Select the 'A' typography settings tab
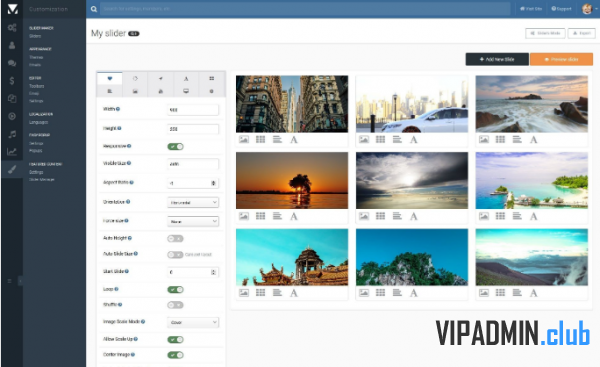Viewport: 600px width, 367px height. [186, 78]
